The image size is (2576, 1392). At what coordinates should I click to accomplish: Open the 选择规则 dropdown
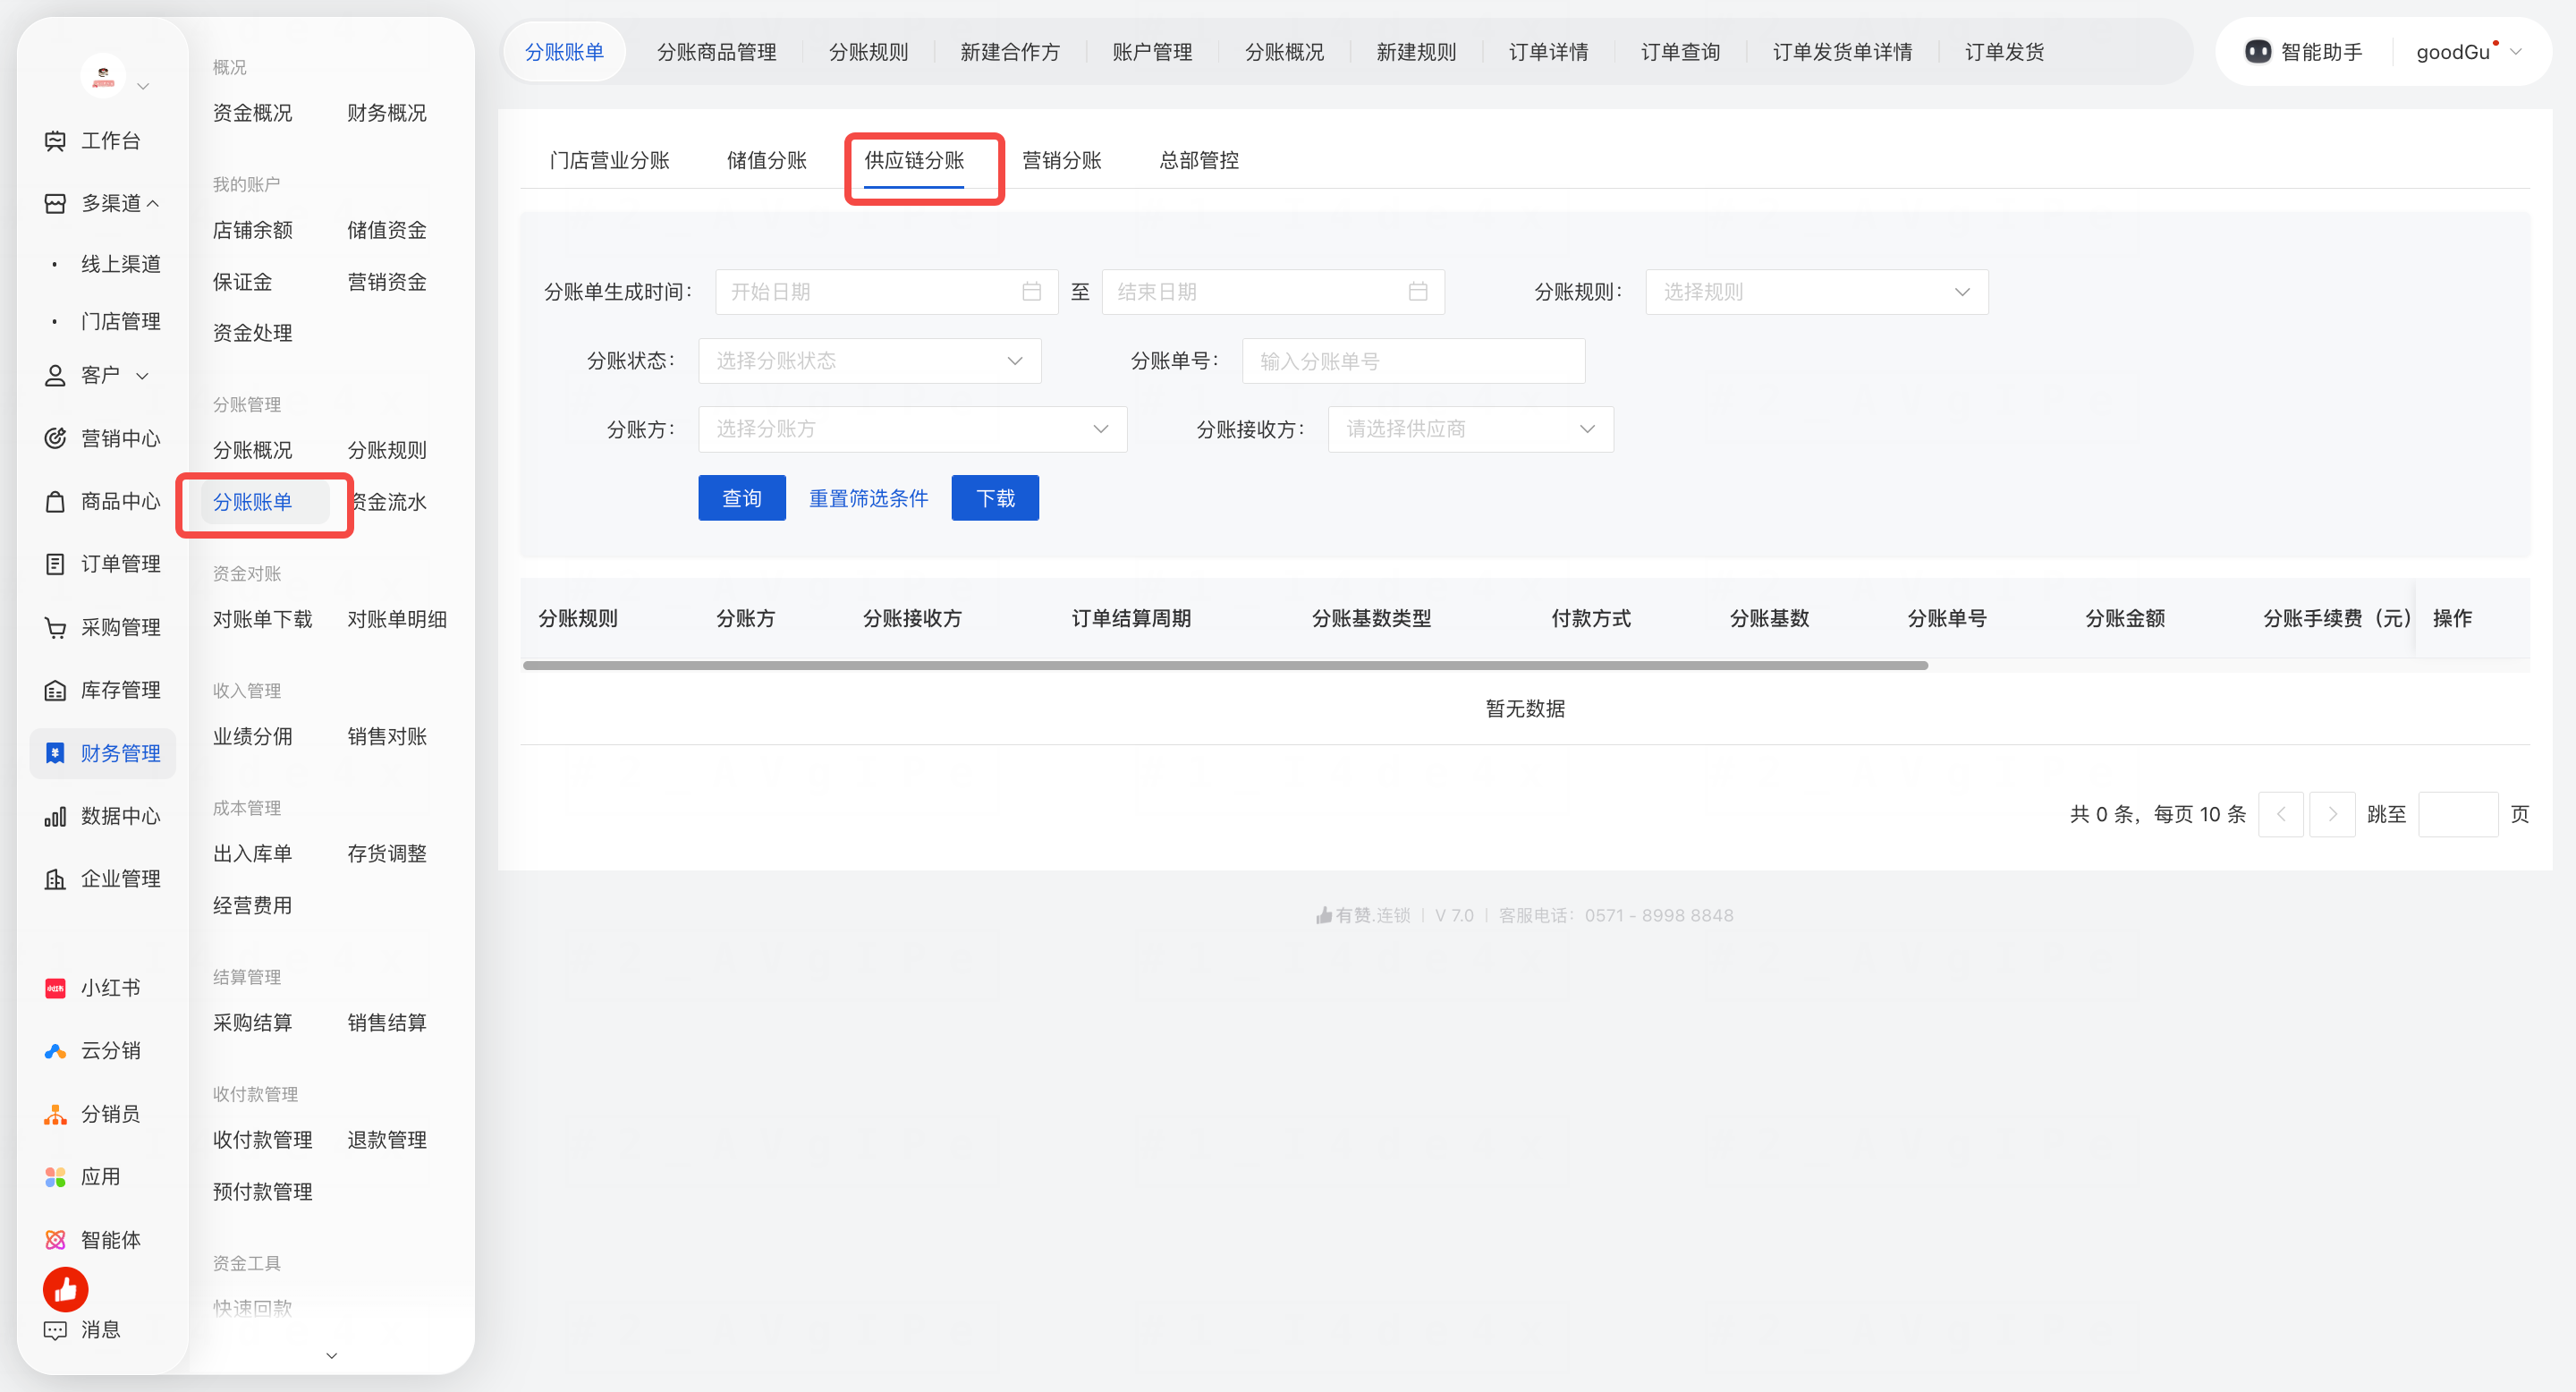pyautogui.click(x=1816, y=292)
